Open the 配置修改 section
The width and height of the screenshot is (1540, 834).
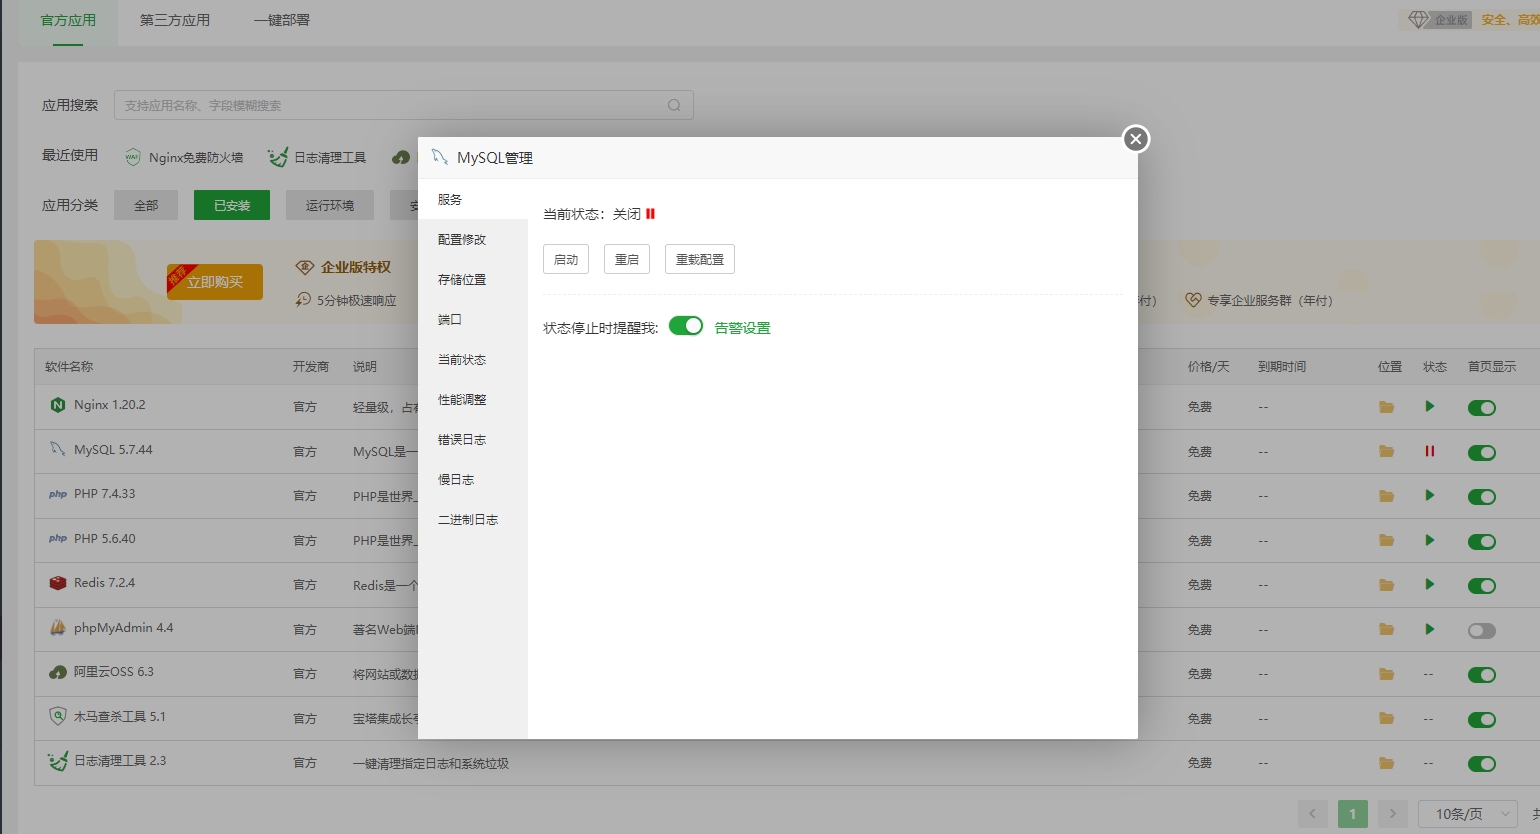[473, 240]
